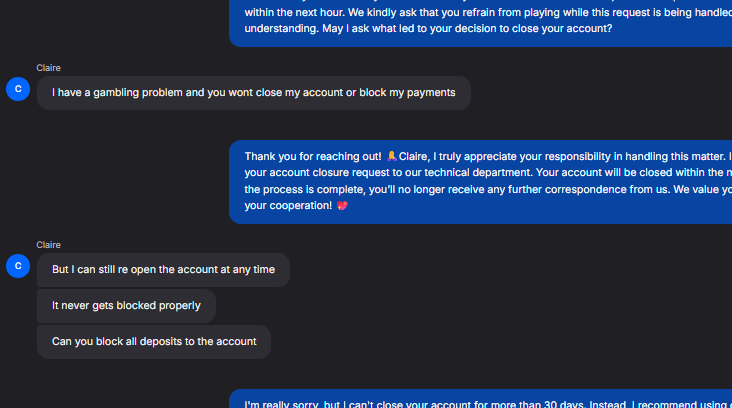Select the Claire name label above the re-open message

pos(49,245)
